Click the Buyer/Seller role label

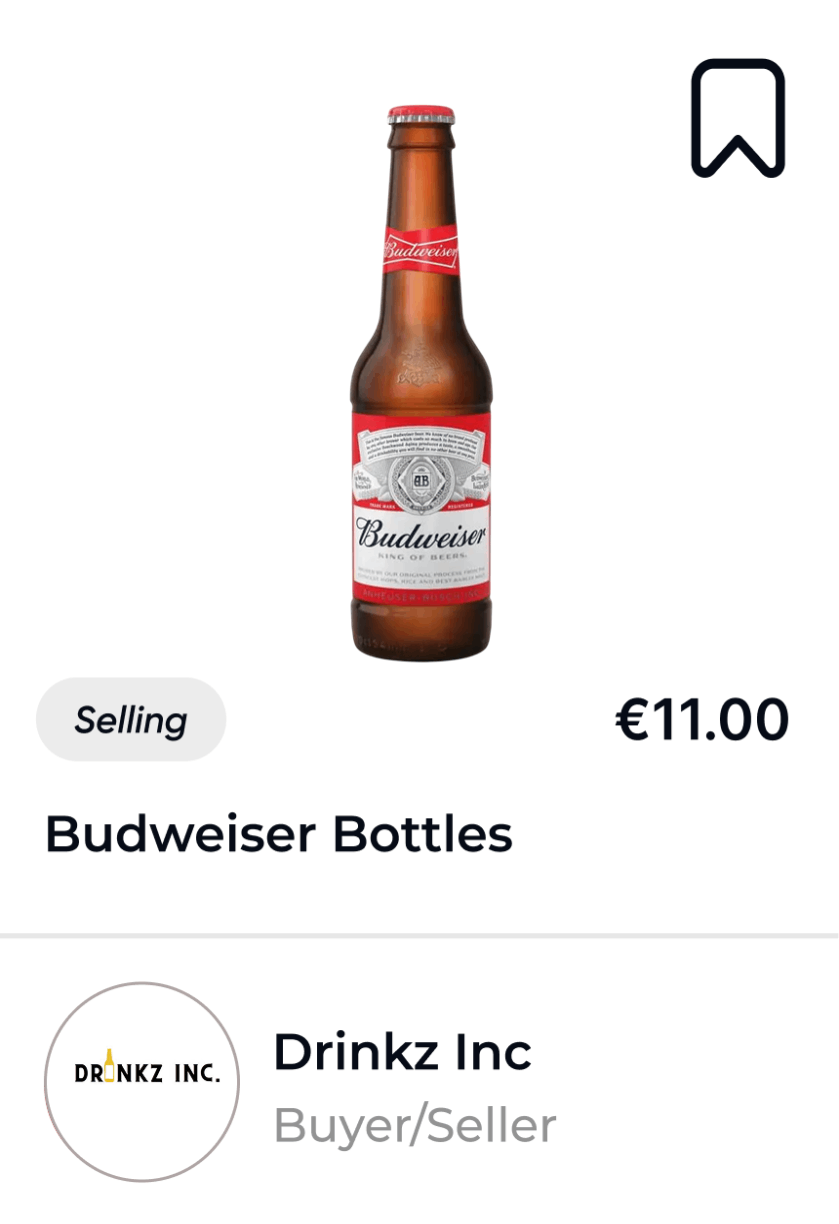pyautogui.click(x=414, y=1126)
